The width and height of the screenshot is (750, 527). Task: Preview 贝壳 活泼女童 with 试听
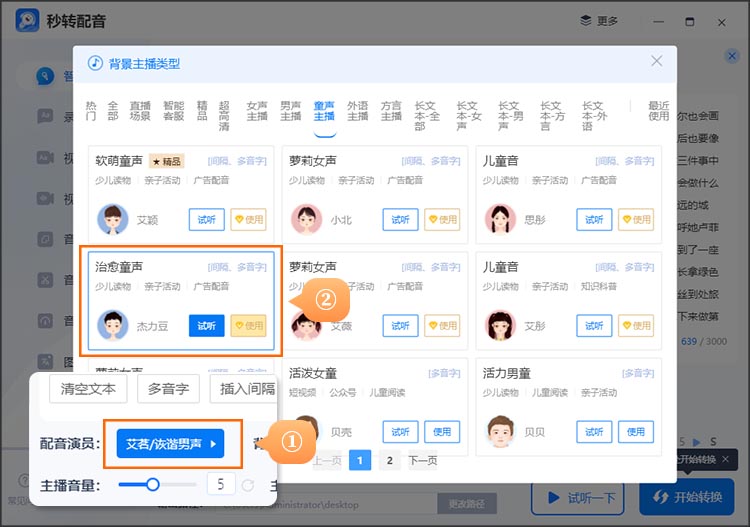[x=400, y=432]
